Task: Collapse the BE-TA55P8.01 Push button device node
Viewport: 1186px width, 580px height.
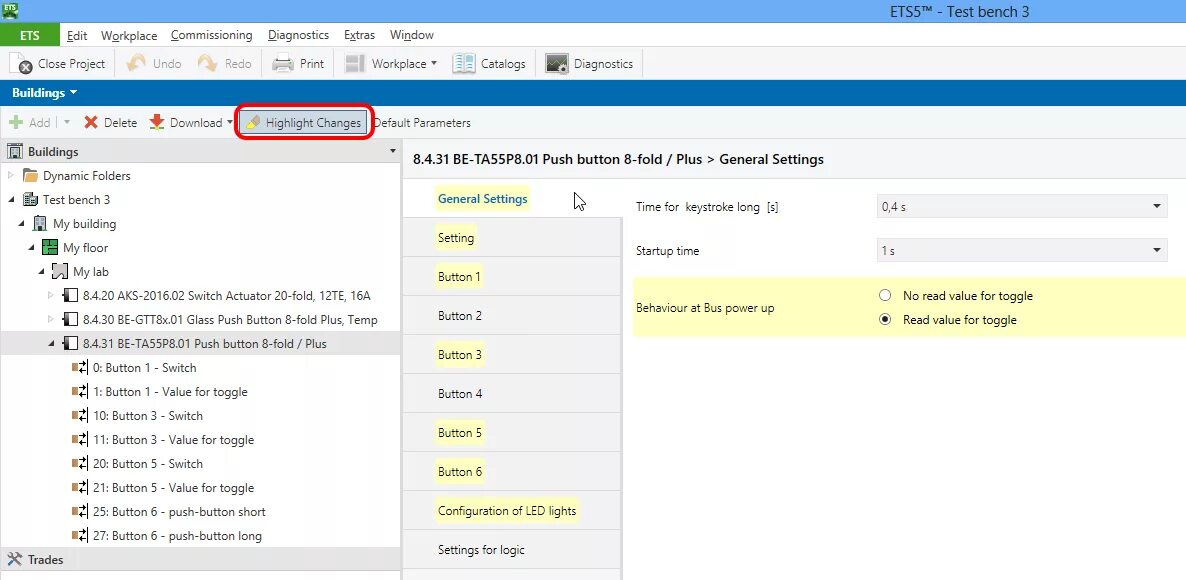Action: (x=52, y=344)
